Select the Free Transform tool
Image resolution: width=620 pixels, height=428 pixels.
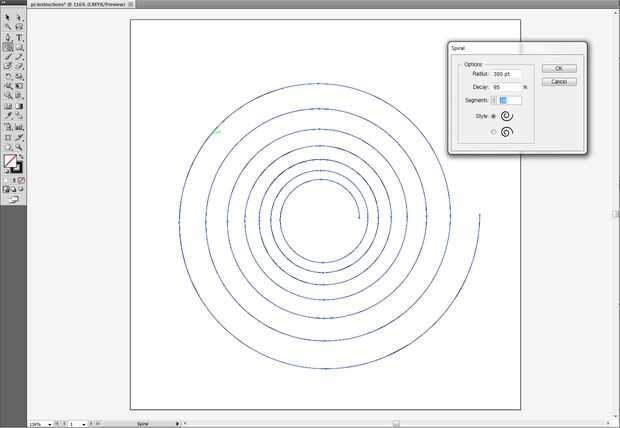pyautogui.click(x=19, y=86)
